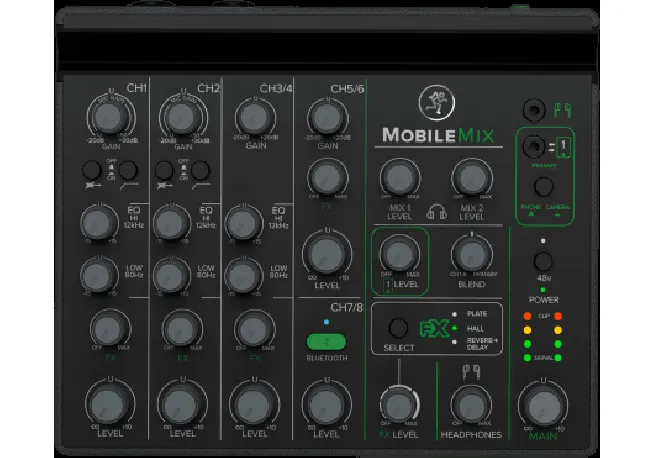654x458 pixels.
Task: Toggle the PHONE / CAMERA selector button
Action: 543,186
